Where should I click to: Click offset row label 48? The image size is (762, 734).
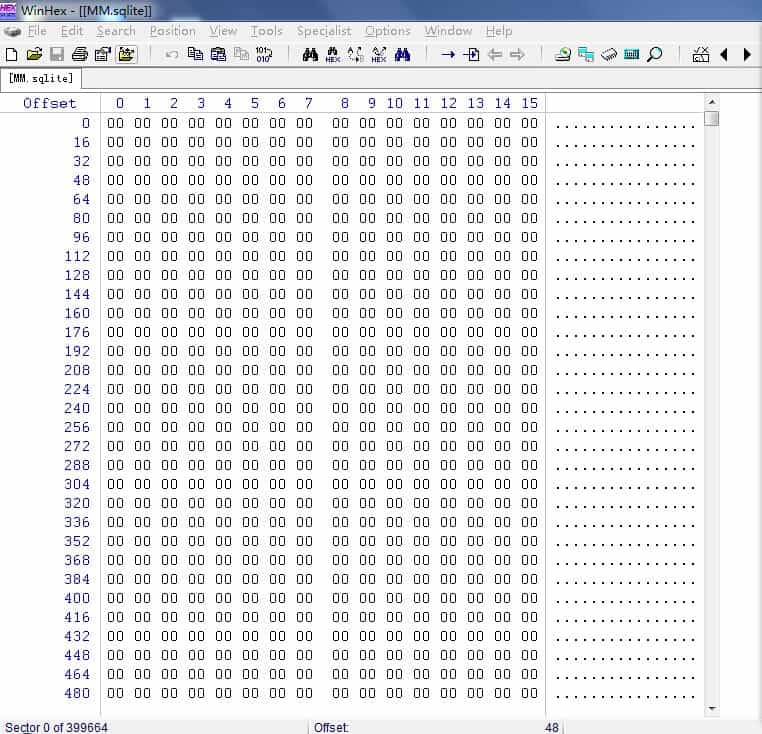pos(81,180)
